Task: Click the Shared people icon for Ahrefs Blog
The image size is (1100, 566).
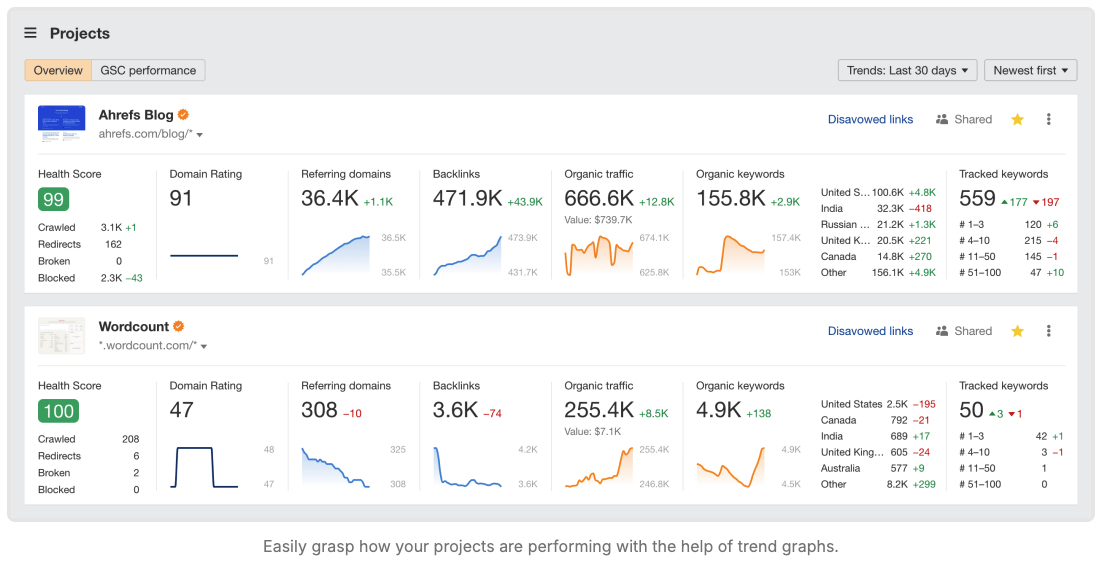Action: point(942,119)
